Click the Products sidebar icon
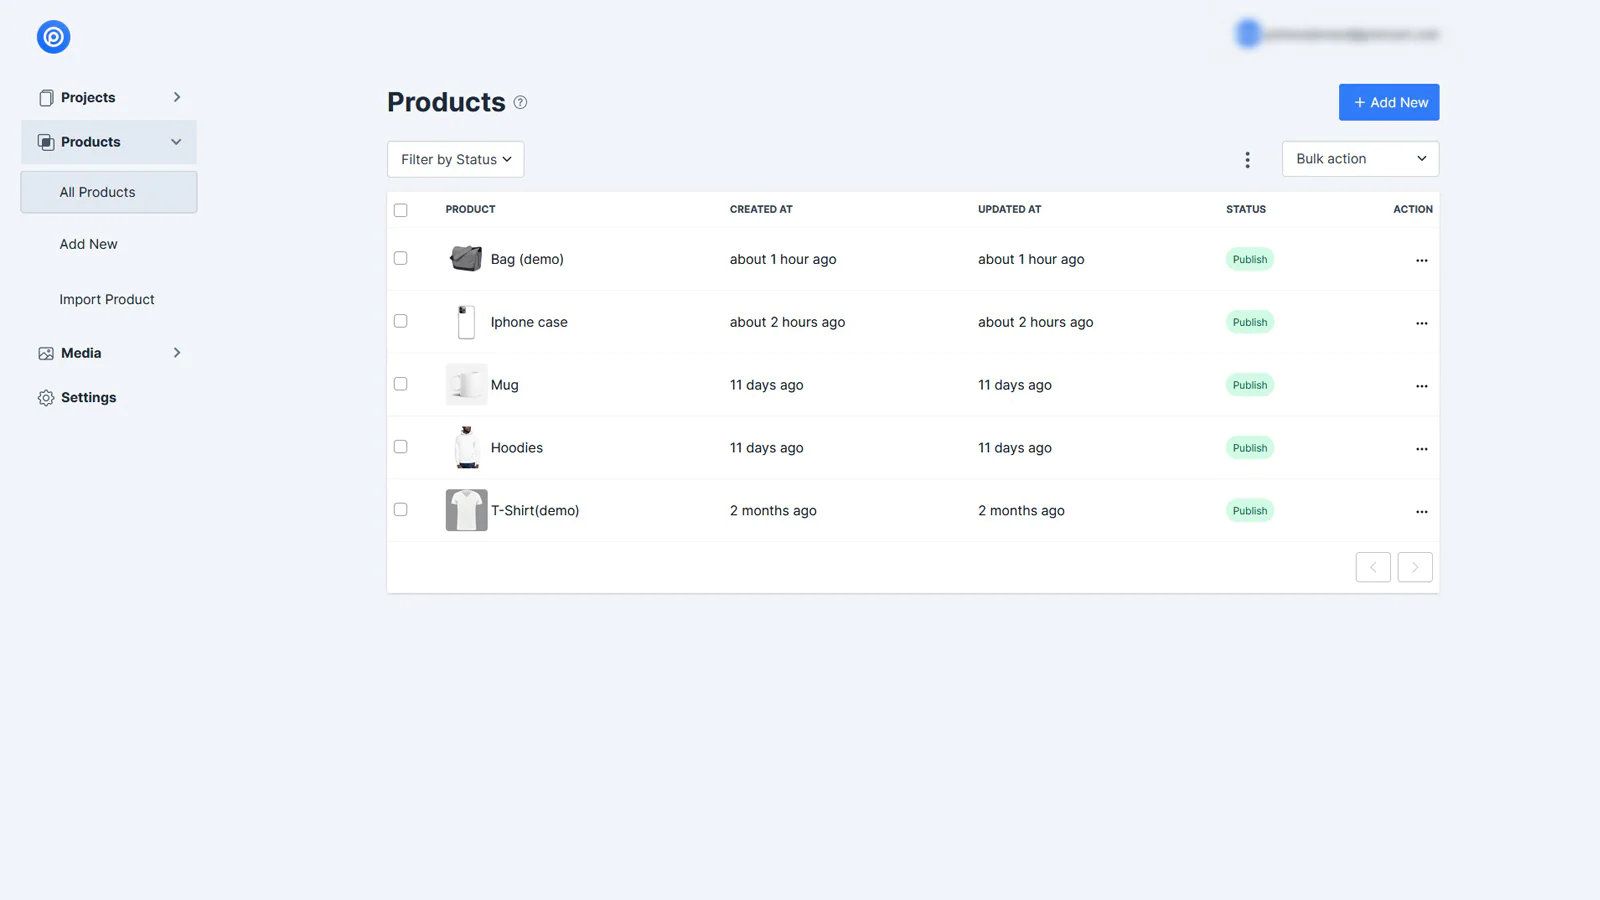The height and width of the screenshot is (900, 1600). point(46,142)
